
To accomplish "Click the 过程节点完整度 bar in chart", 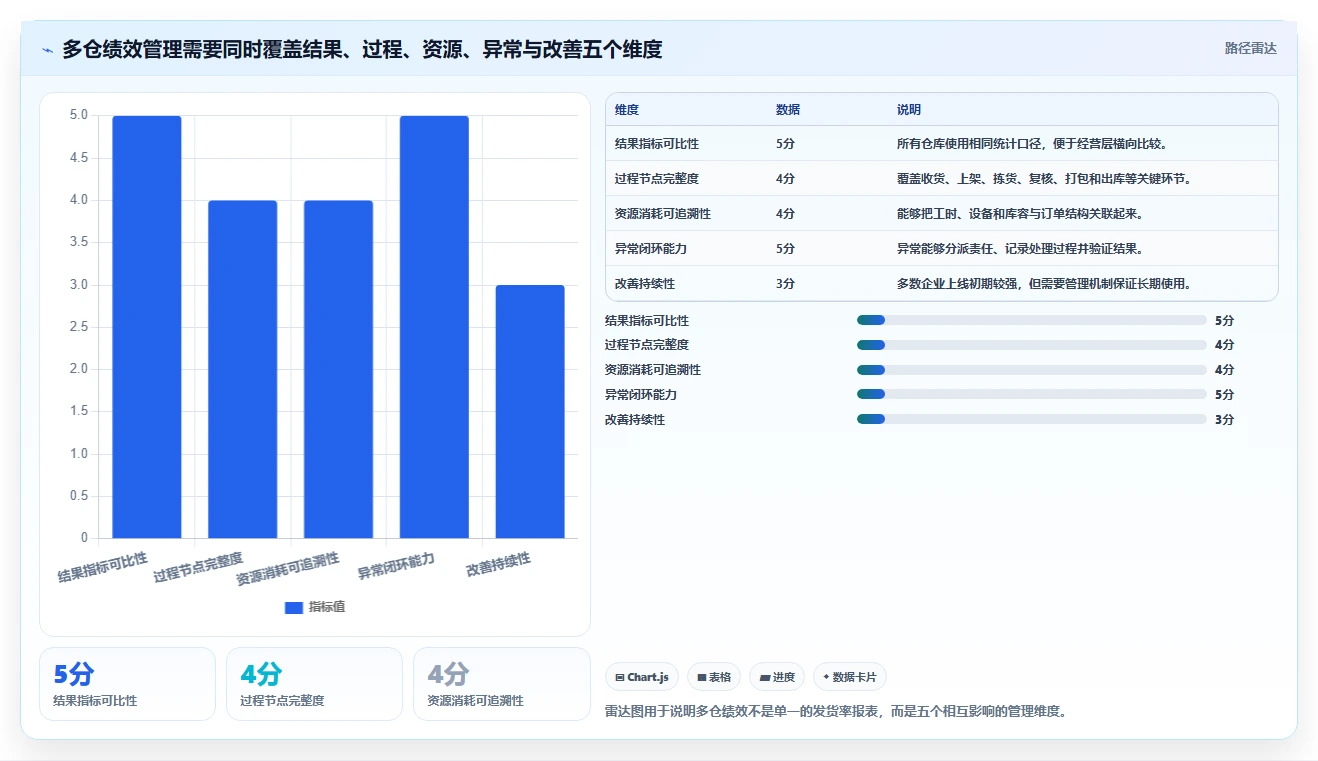I will 243,369.
